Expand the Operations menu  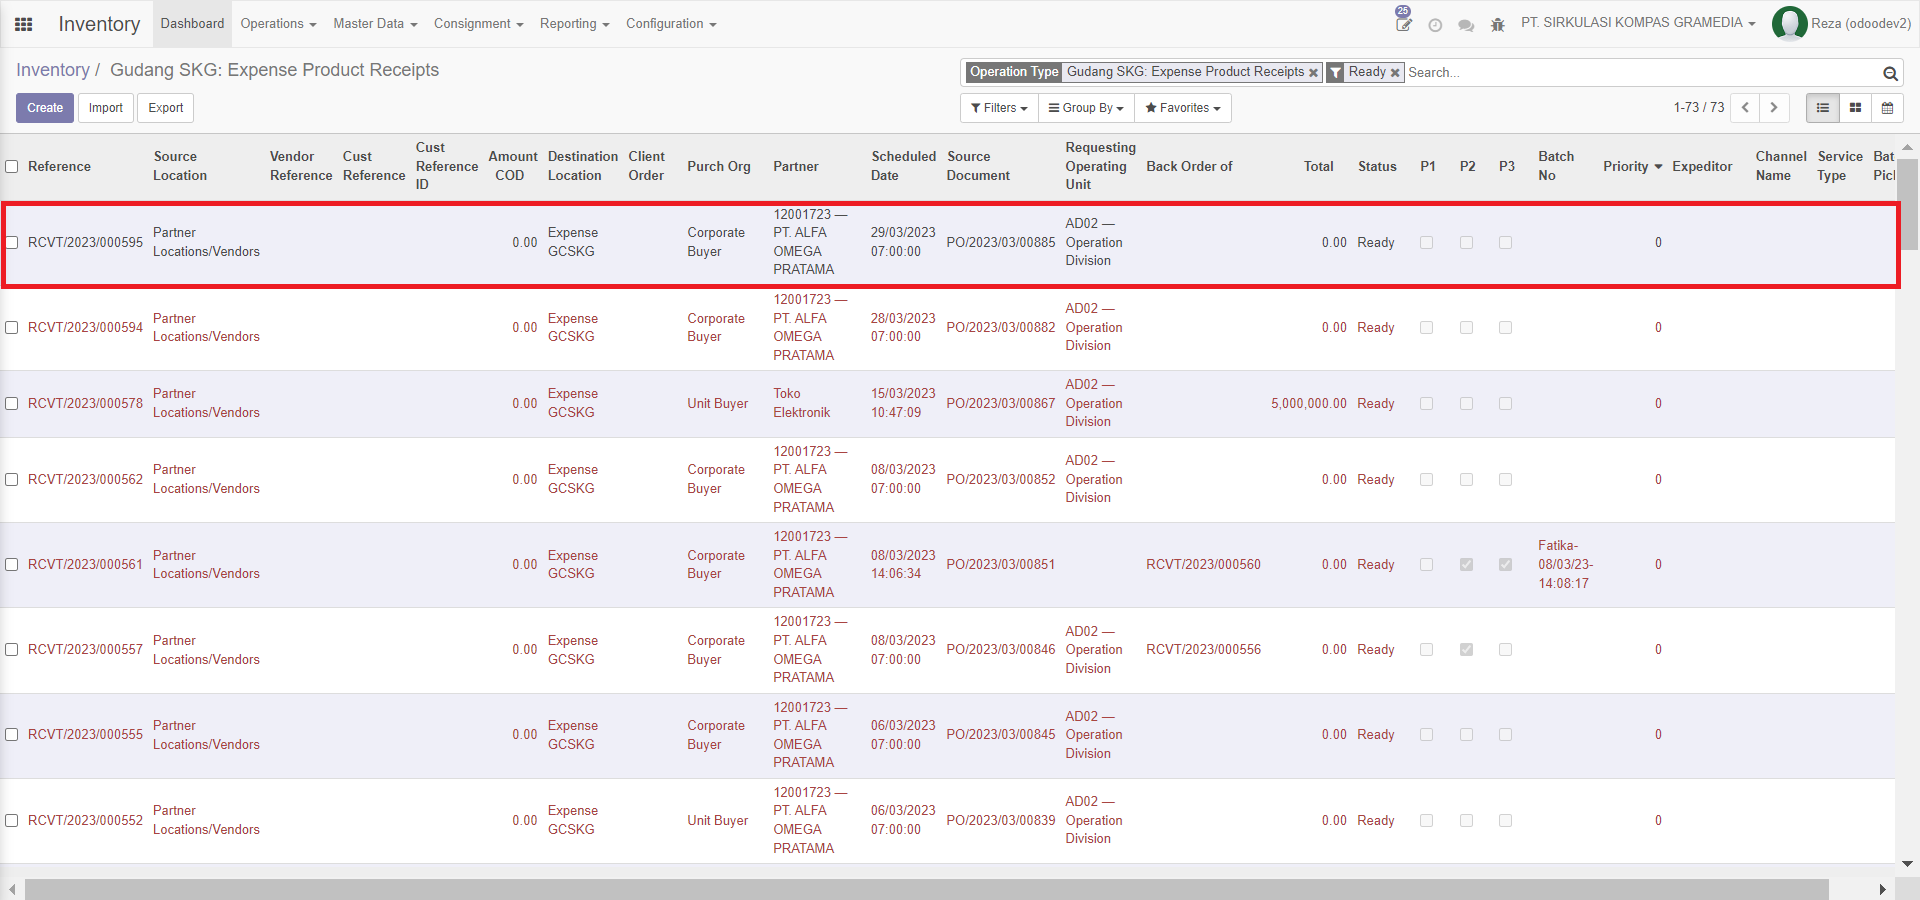(278, 24)
